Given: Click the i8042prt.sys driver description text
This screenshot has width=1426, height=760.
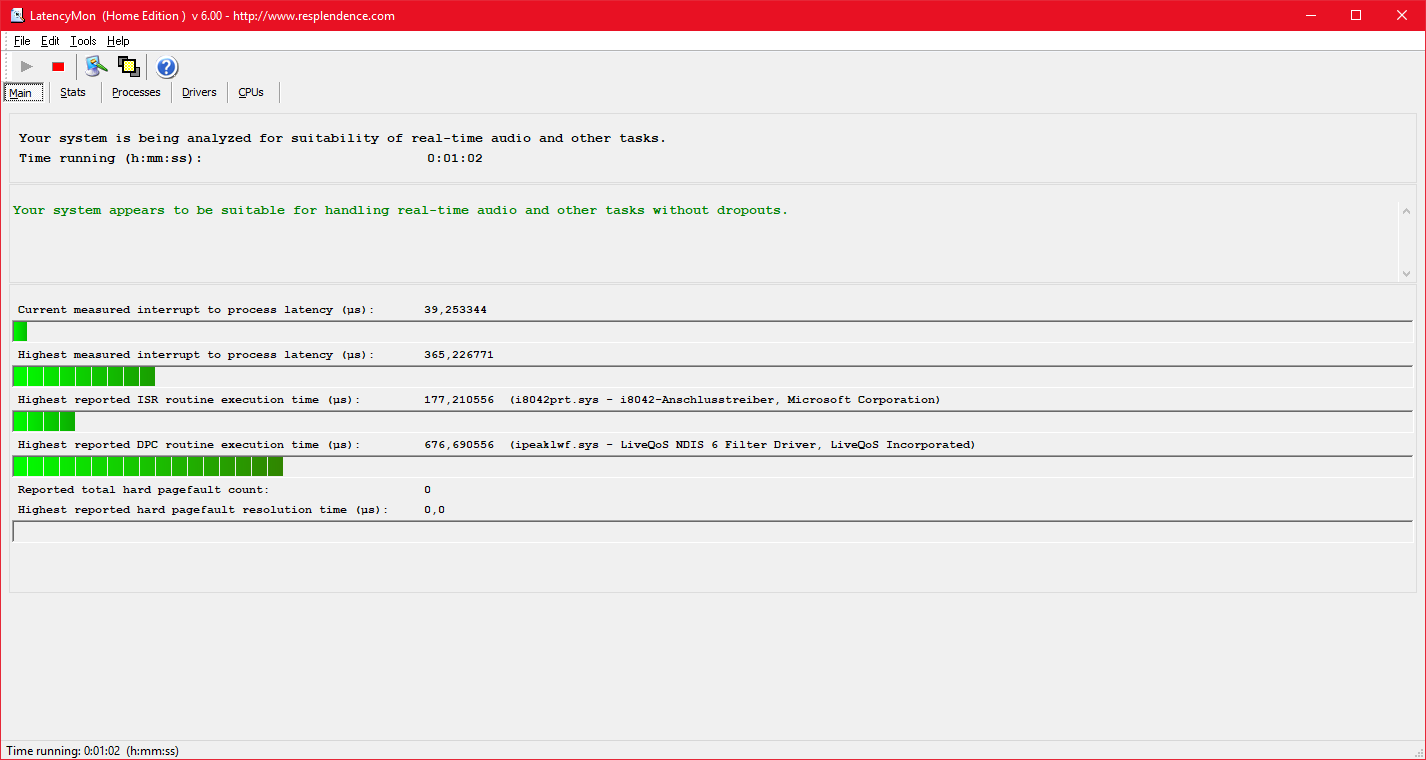Looking at the screenshot, I should pyautogui.click(x=725, y=400).
